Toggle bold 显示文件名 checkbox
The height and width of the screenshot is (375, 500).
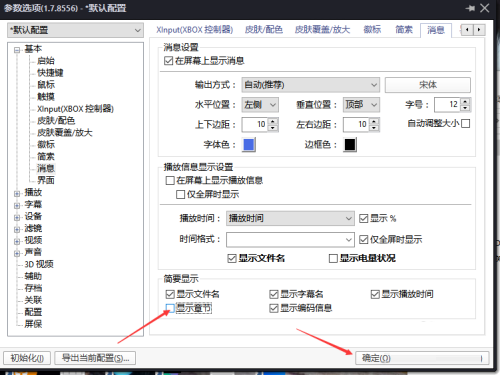point(232,258)
